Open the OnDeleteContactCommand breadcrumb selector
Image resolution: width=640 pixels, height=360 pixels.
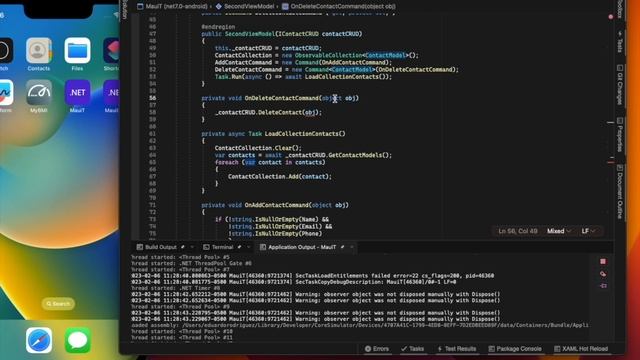(x=338, y=6)
